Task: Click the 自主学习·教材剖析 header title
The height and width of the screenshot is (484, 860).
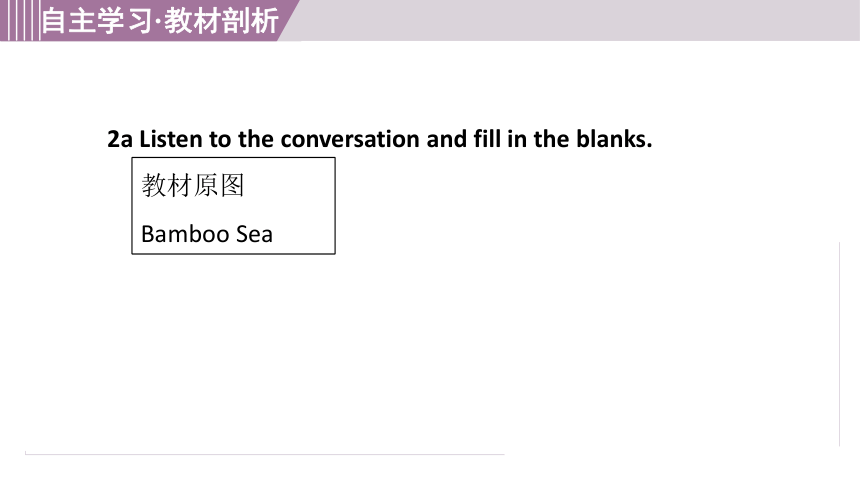Action: (160, 21)
